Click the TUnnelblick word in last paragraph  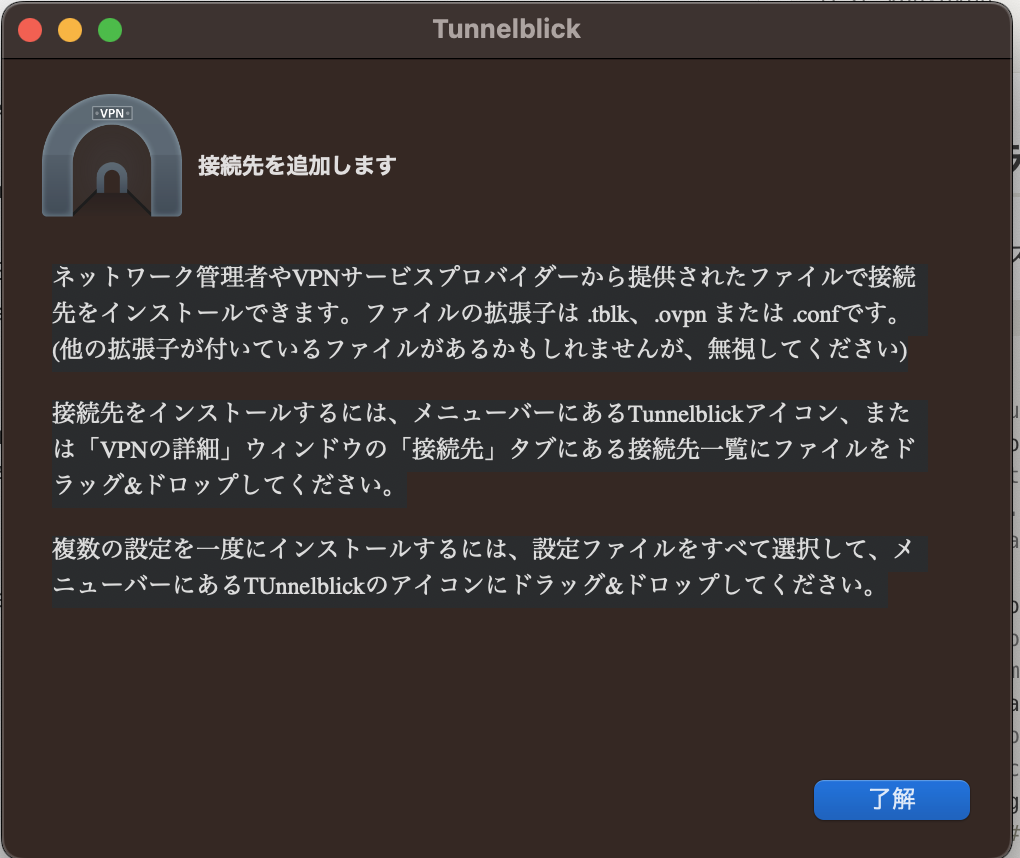coord(304,585)
